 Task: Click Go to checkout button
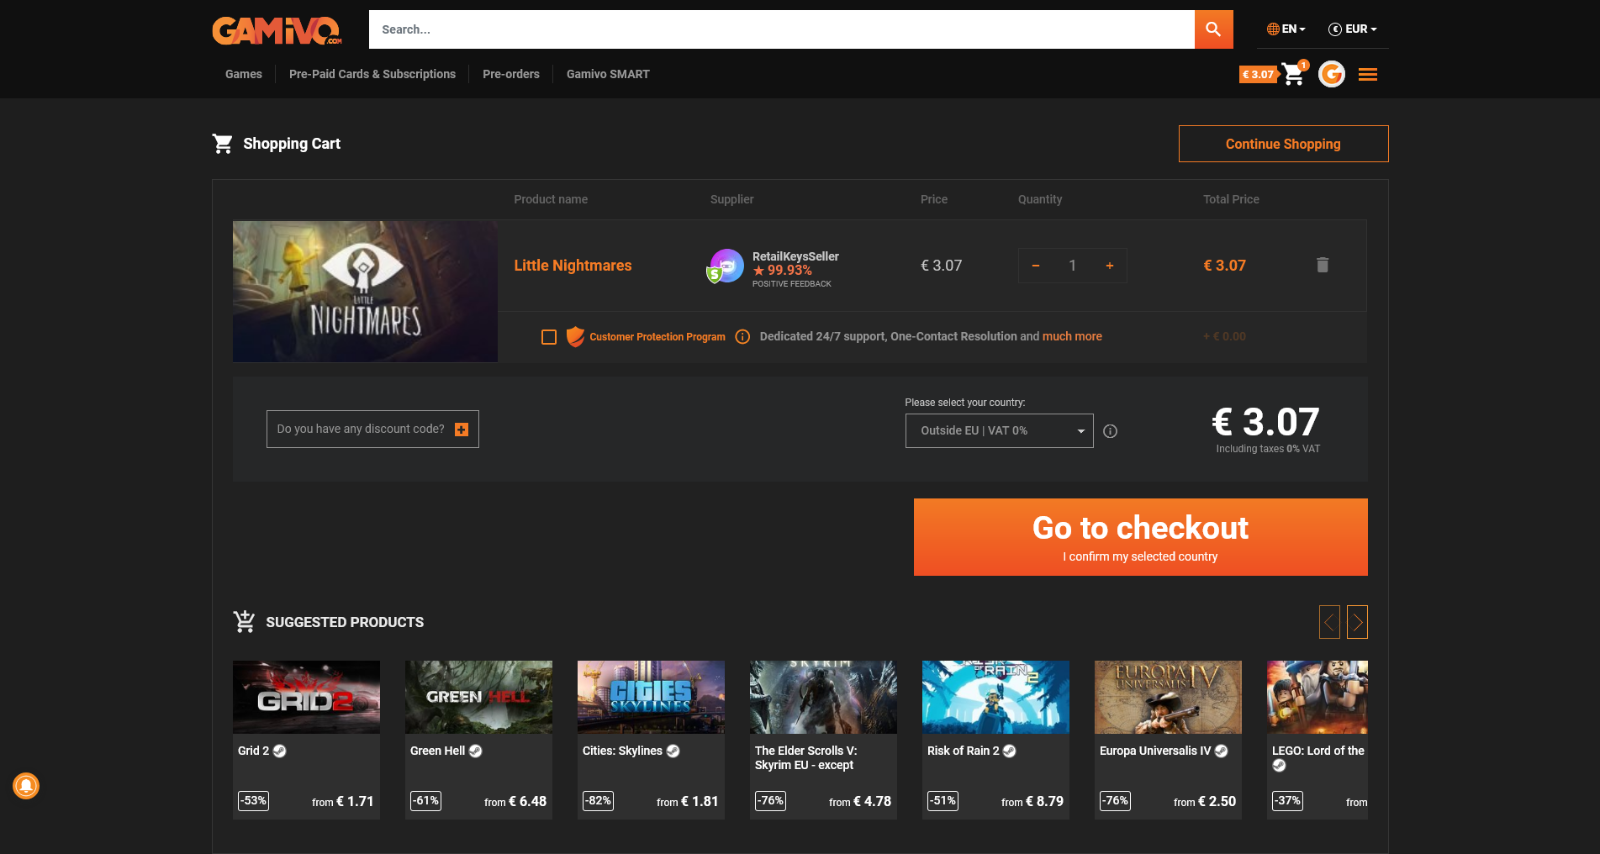(x=1140, y=537)
